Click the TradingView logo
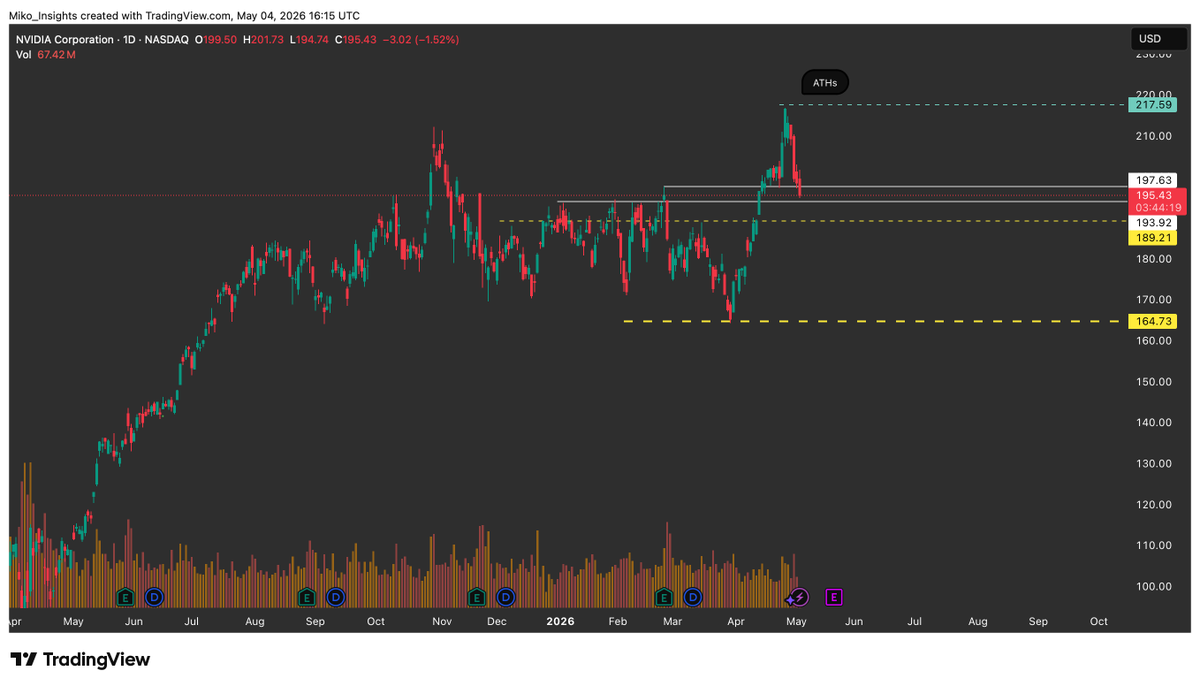 pos(80,660)
